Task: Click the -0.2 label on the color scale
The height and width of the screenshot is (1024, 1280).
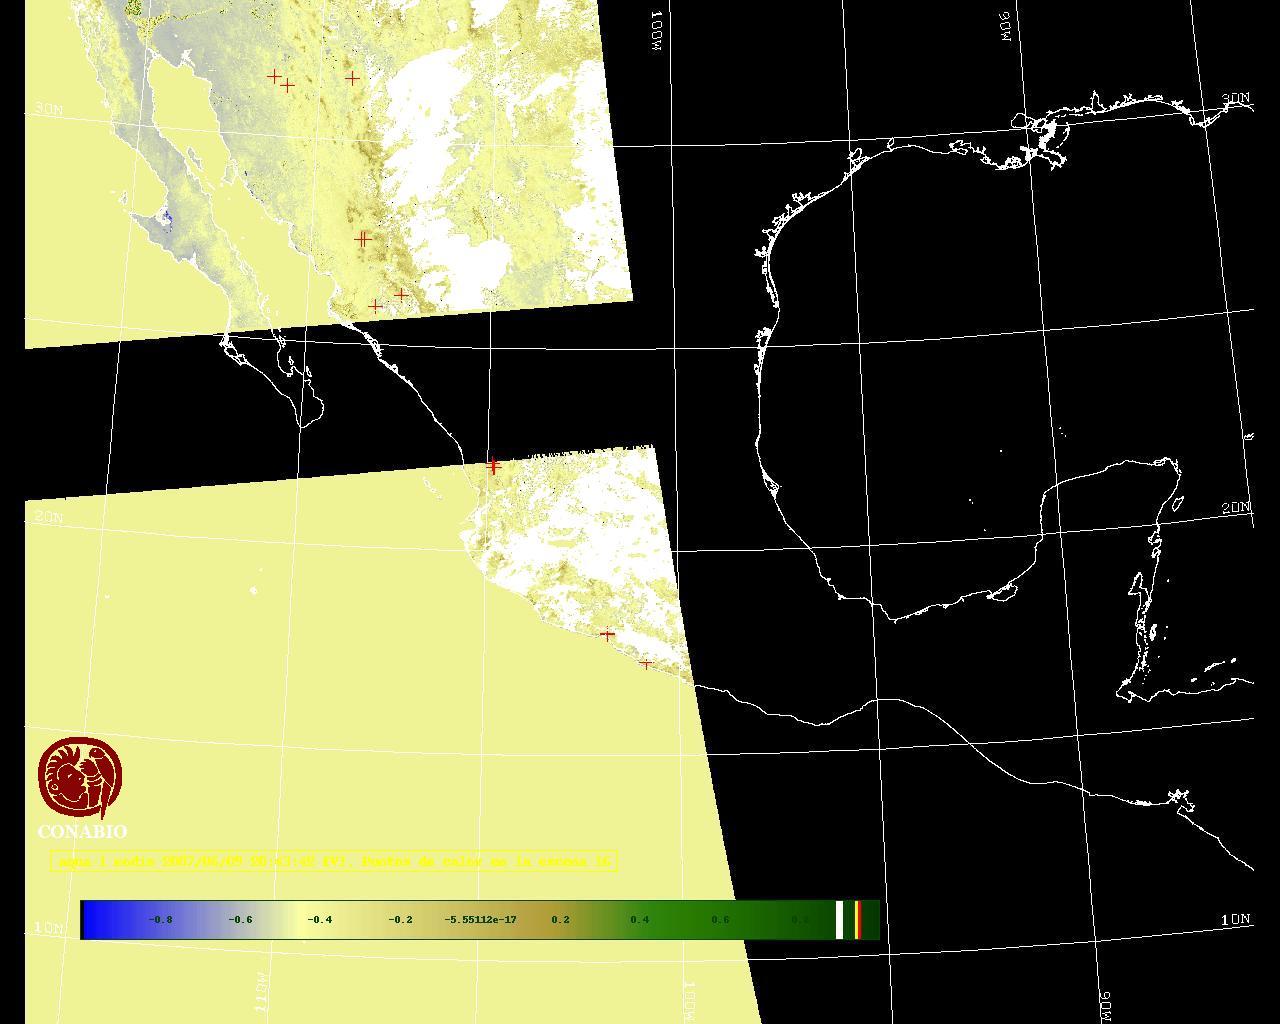Action: coord(400,920)
